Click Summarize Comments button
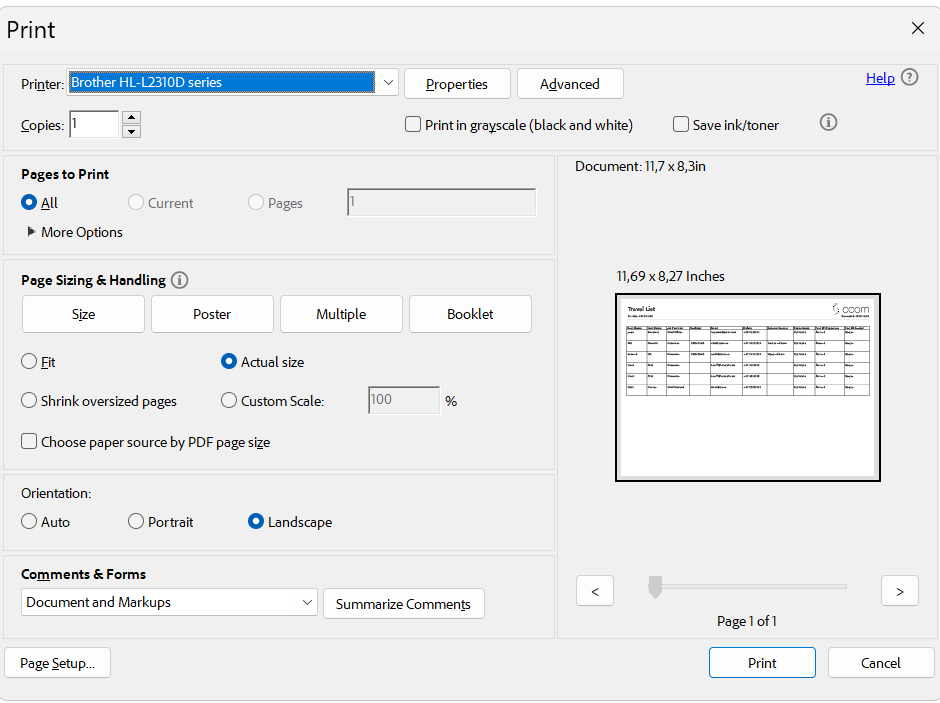940x703 pixels. (403, 604)
